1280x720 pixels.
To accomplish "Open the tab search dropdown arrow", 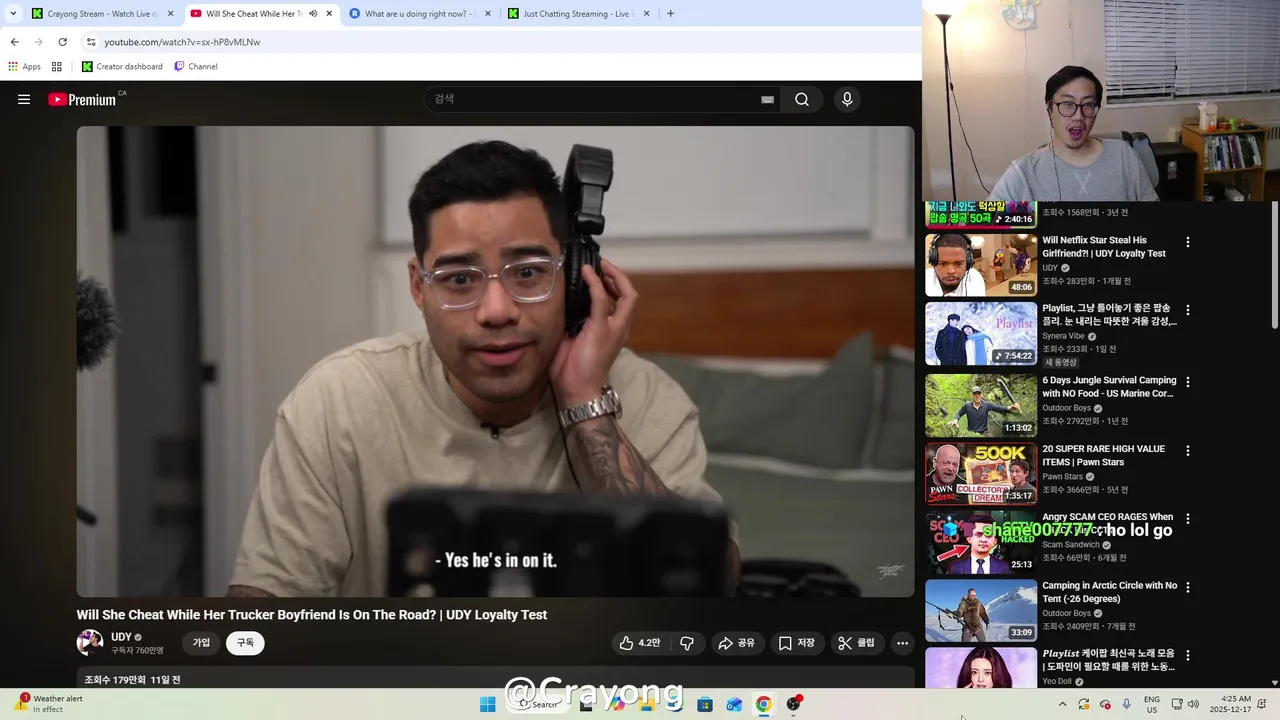I will point(13,13).
